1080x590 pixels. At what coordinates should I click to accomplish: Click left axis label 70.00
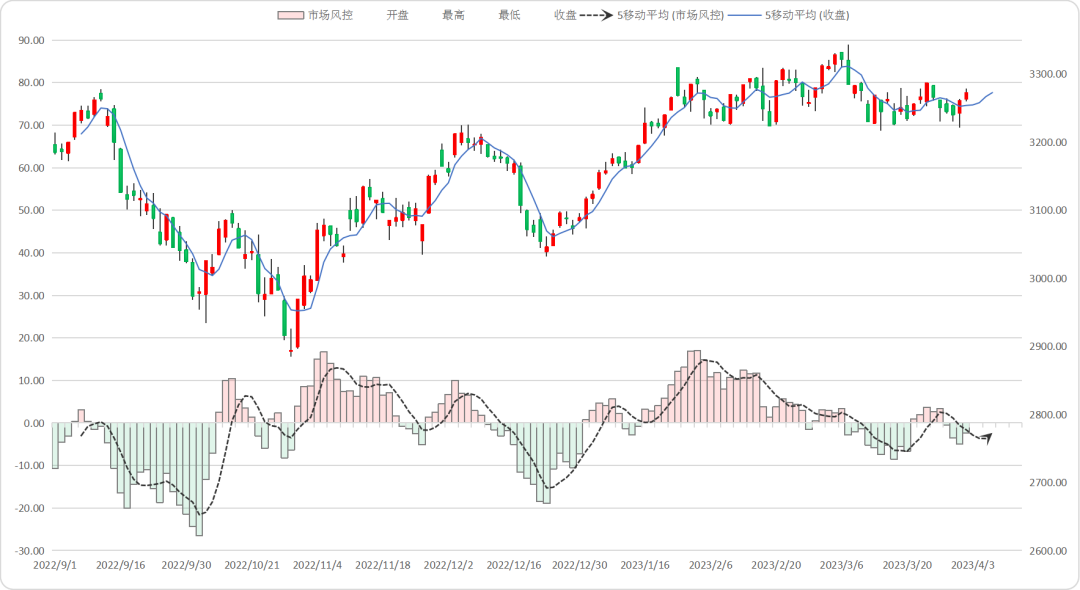31,125
